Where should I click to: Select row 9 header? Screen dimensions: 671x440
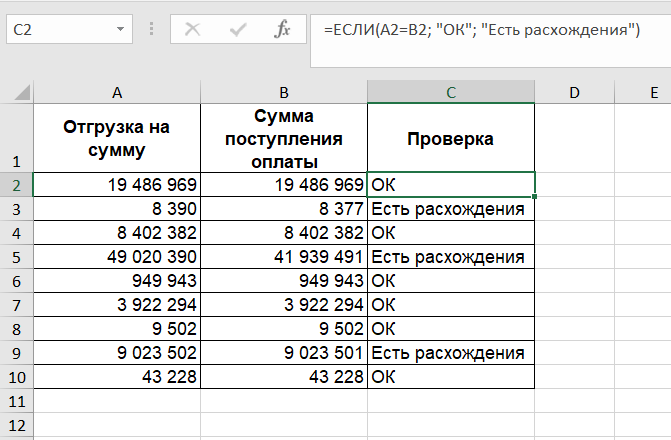pyautogui.click(x=16, y=353)
